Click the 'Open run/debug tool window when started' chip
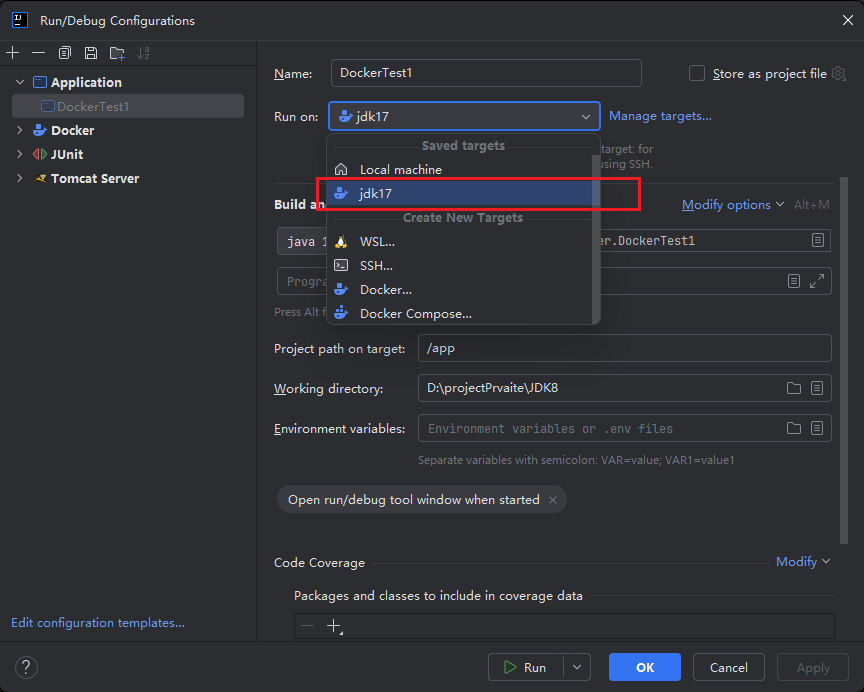Image resolution: width=864 pixels, height=692 pixels. point(422,500)
